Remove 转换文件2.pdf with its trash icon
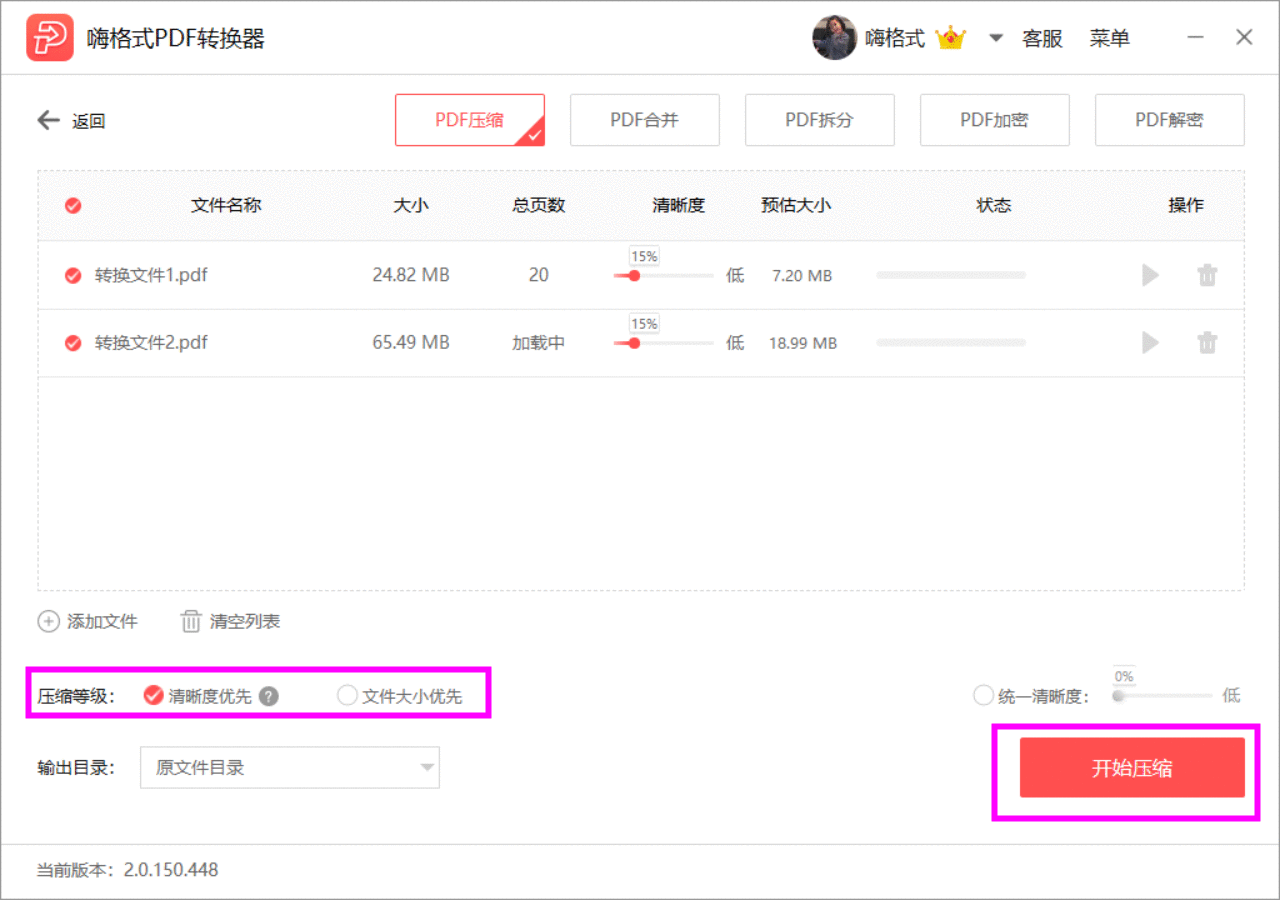 [1207, 342]
